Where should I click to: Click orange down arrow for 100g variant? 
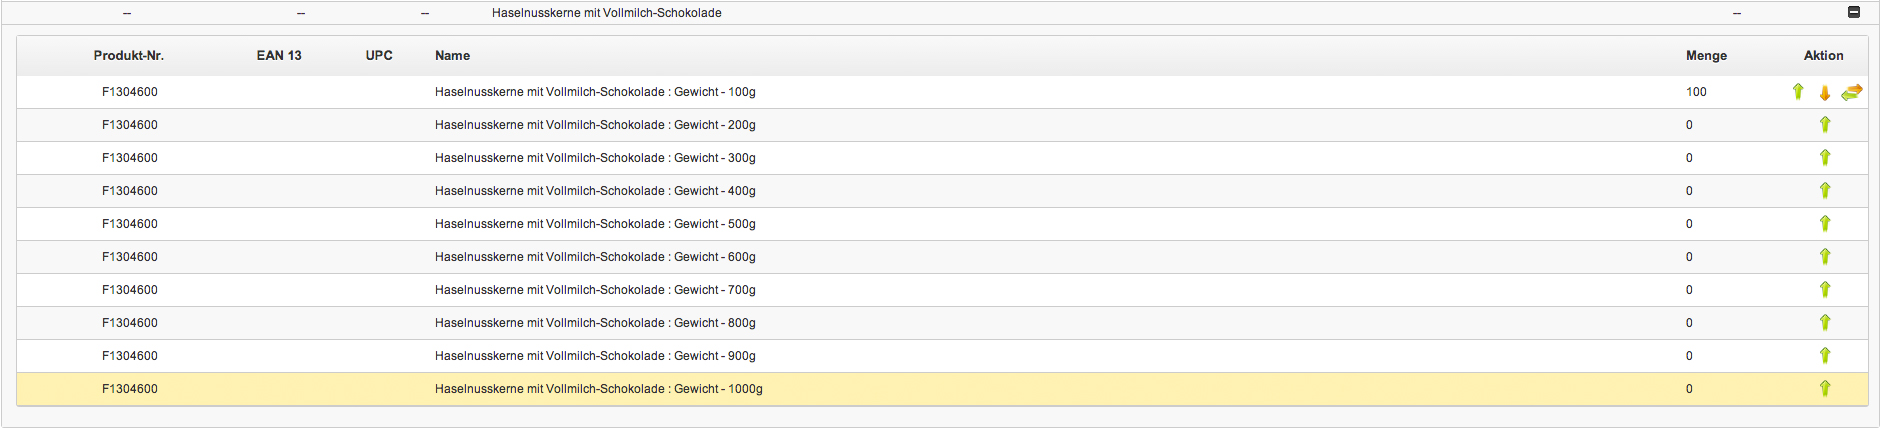pos(1825,93)
